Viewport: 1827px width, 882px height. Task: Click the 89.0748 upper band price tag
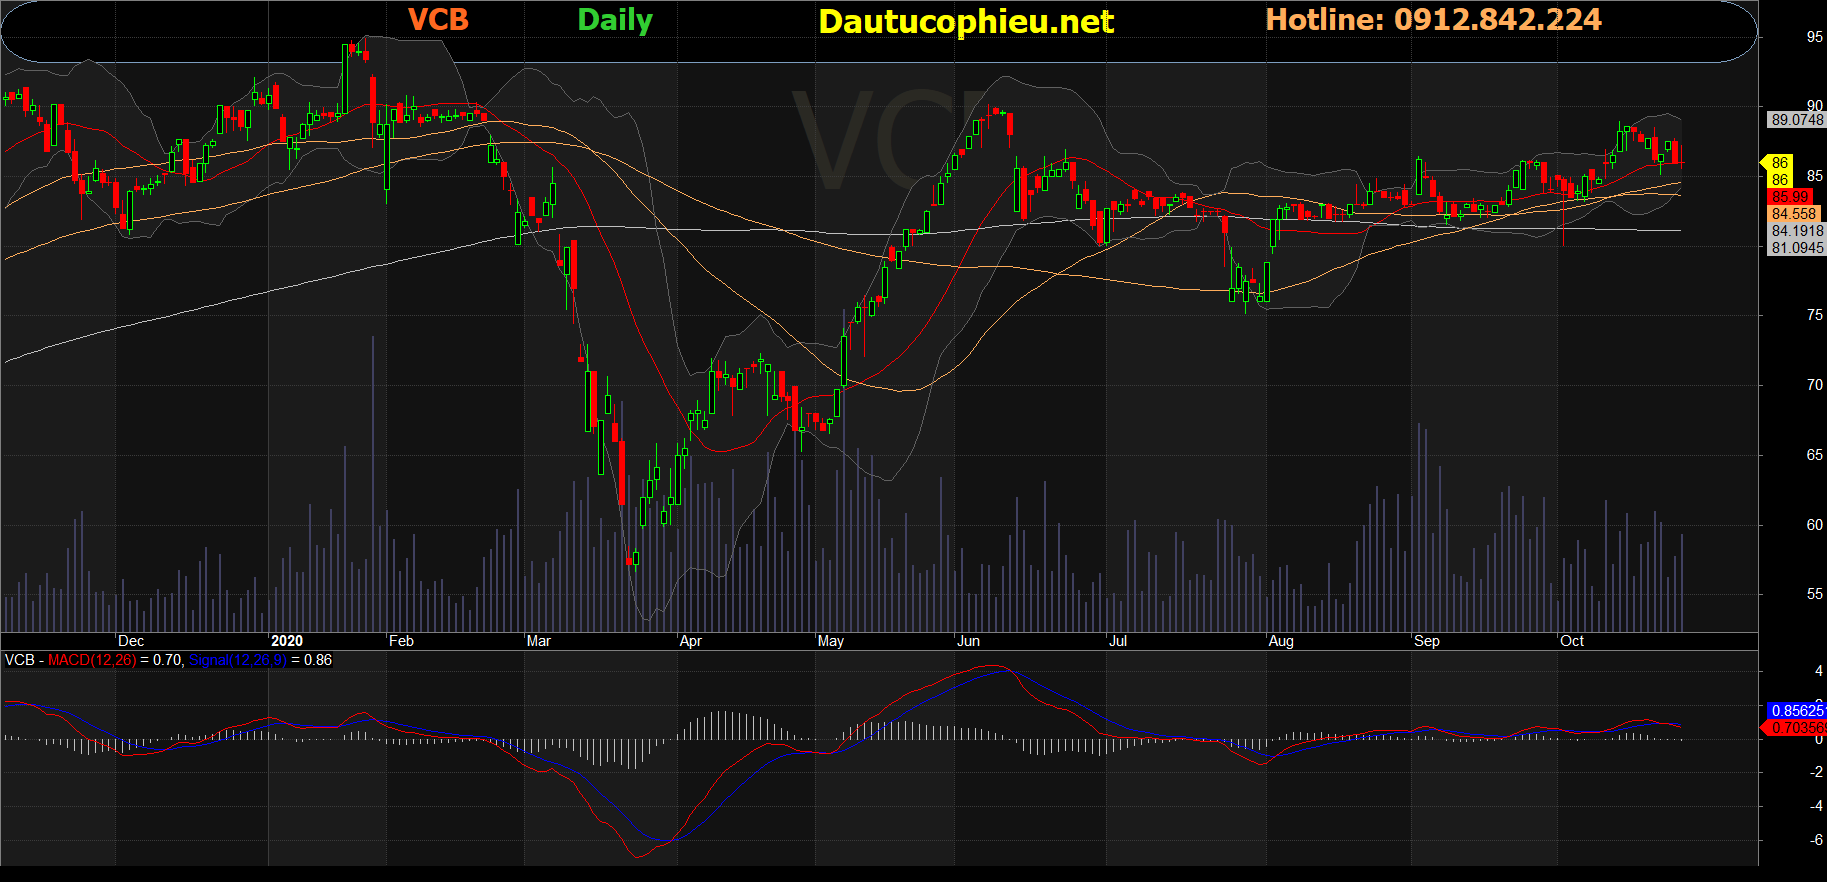pos(1796,120)
